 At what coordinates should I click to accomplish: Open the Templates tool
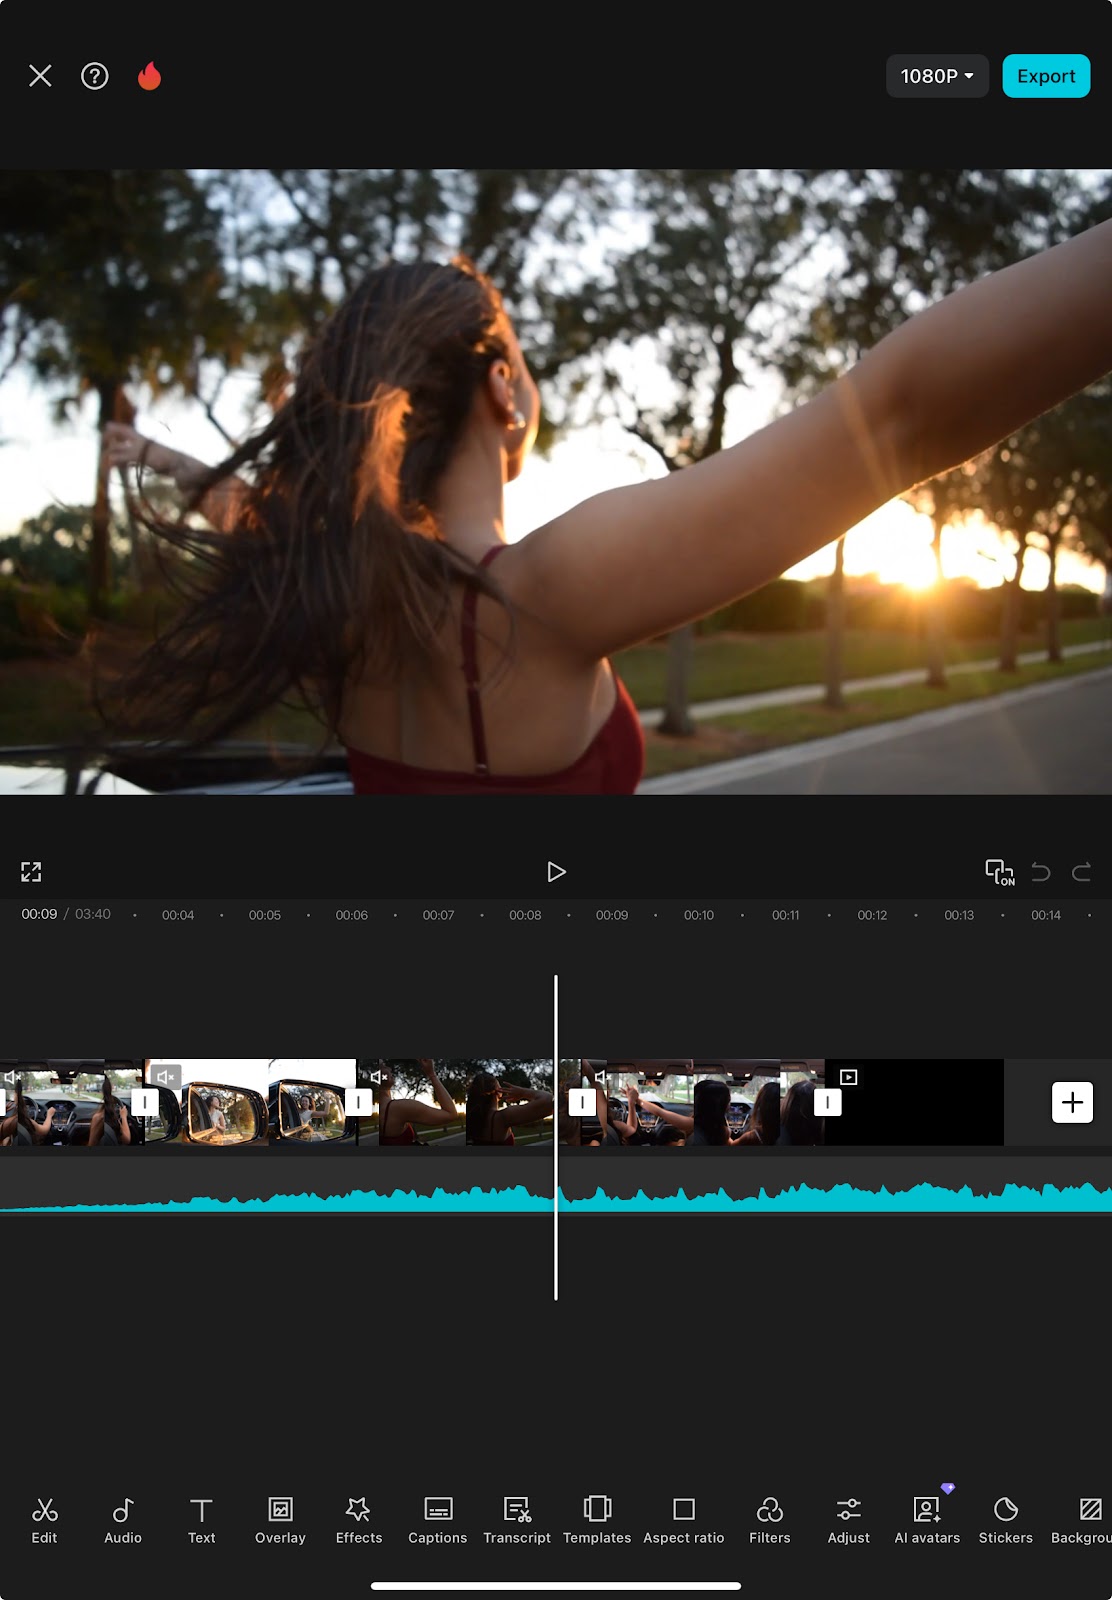[x=597, y=1520]
